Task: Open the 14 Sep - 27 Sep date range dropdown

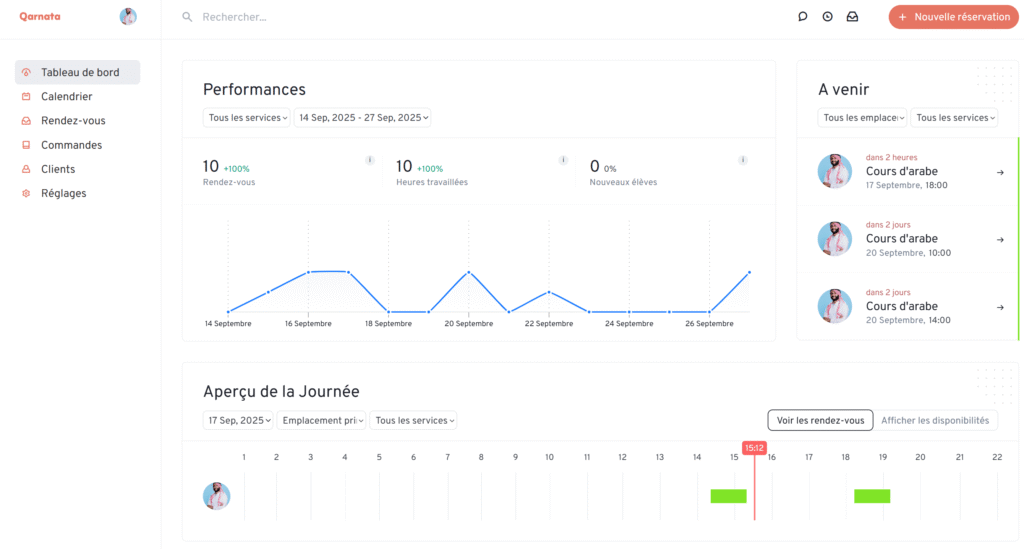Action: [x=362, y=118]
